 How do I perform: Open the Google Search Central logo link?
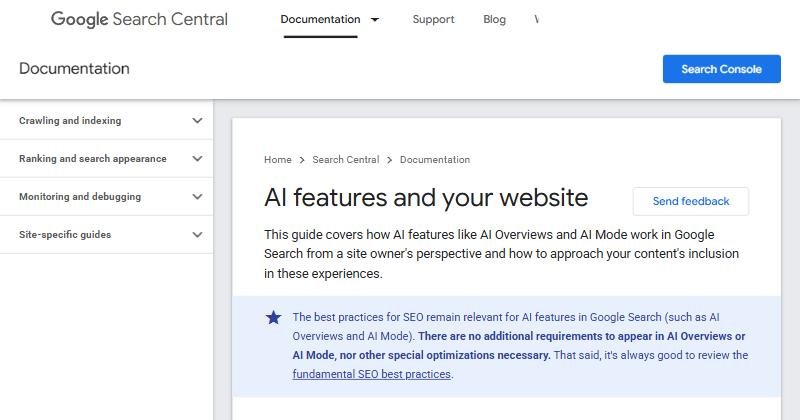[139, 19]
